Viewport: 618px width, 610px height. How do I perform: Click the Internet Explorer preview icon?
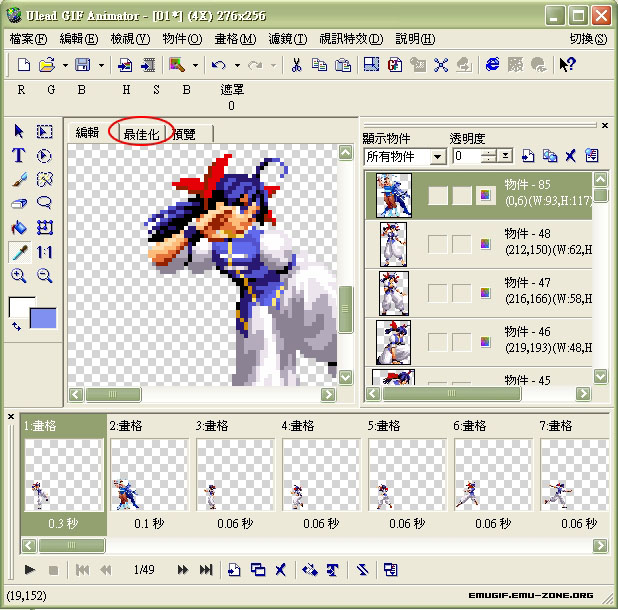click(493, 65)
